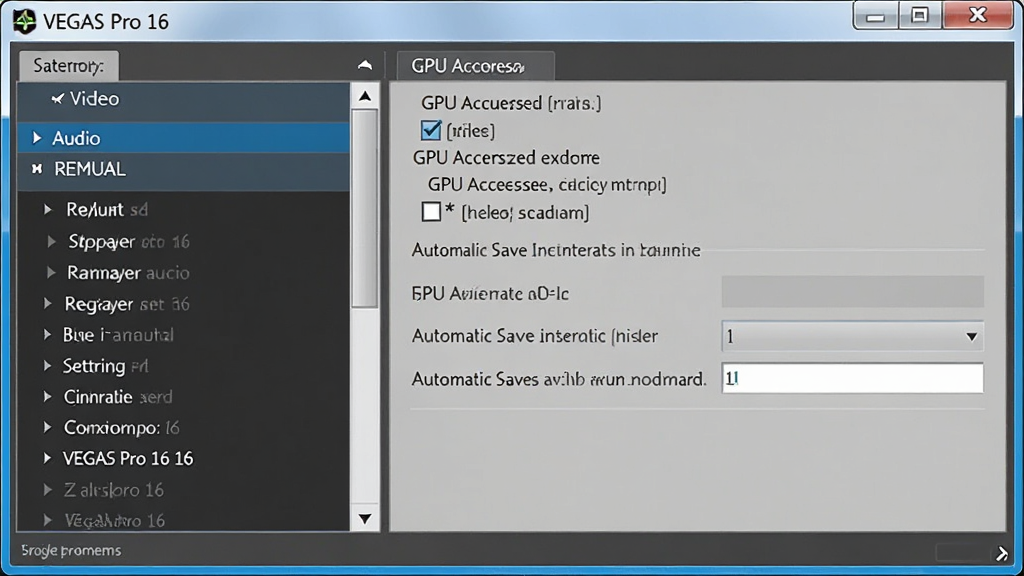Image resolution: width=1024 pixels, height=576 pixels.
Task: Click the grayed BPU Aviferate field
Action: (852, 291)
